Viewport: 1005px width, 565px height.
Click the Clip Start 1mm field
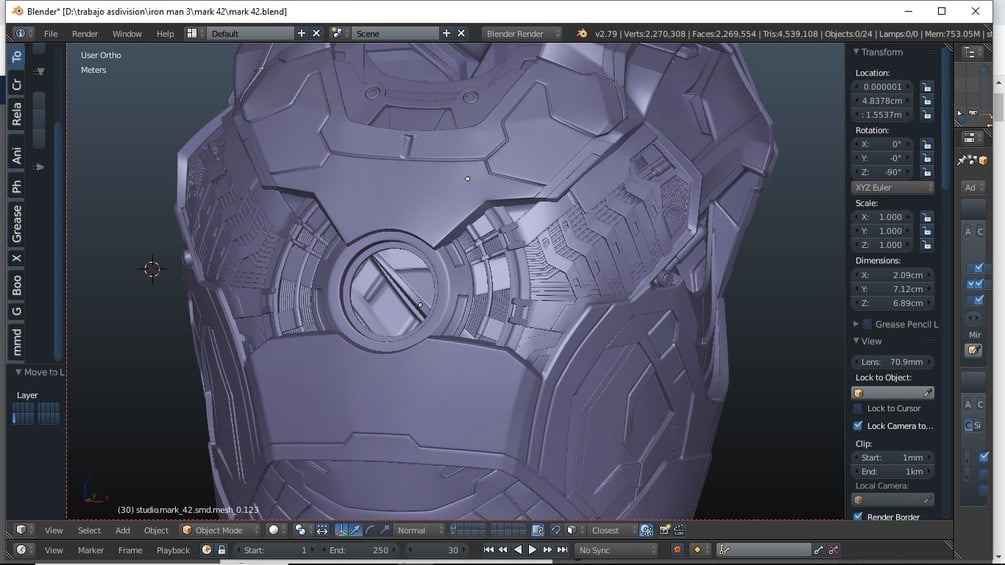coord(892,457)
